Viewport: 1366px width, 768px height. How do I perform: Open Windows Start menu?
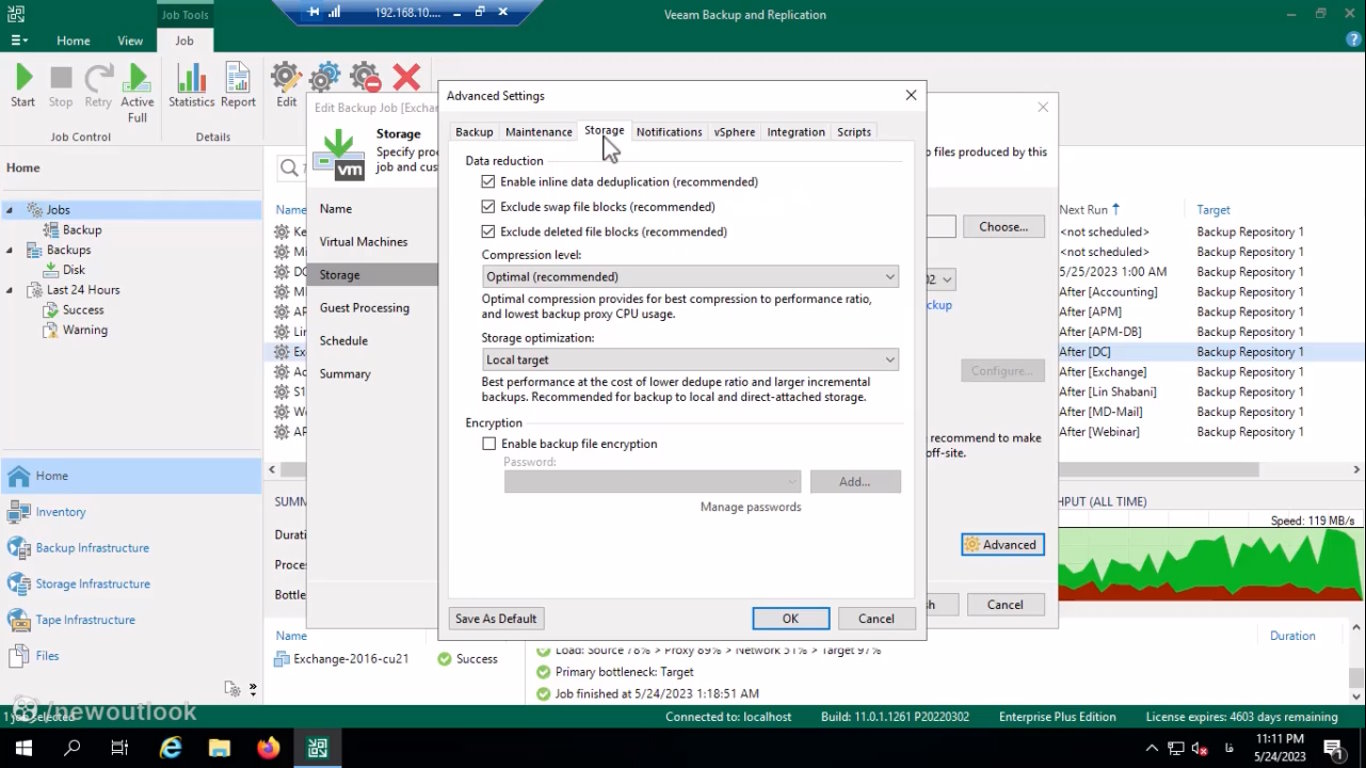coord(24,748)
